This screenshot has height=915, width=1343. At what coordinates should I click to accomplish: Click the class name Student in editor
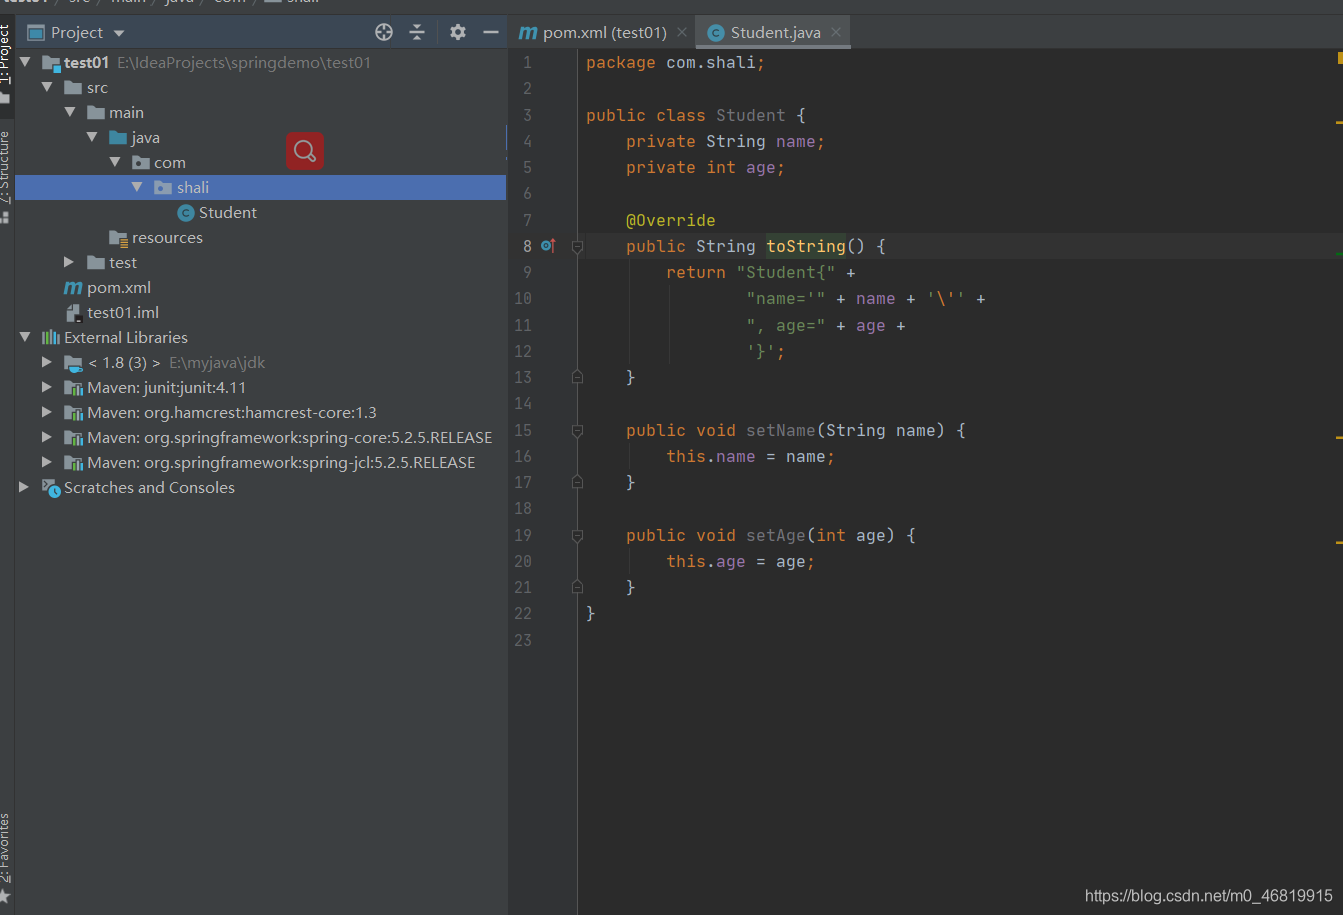click(751, 115)
